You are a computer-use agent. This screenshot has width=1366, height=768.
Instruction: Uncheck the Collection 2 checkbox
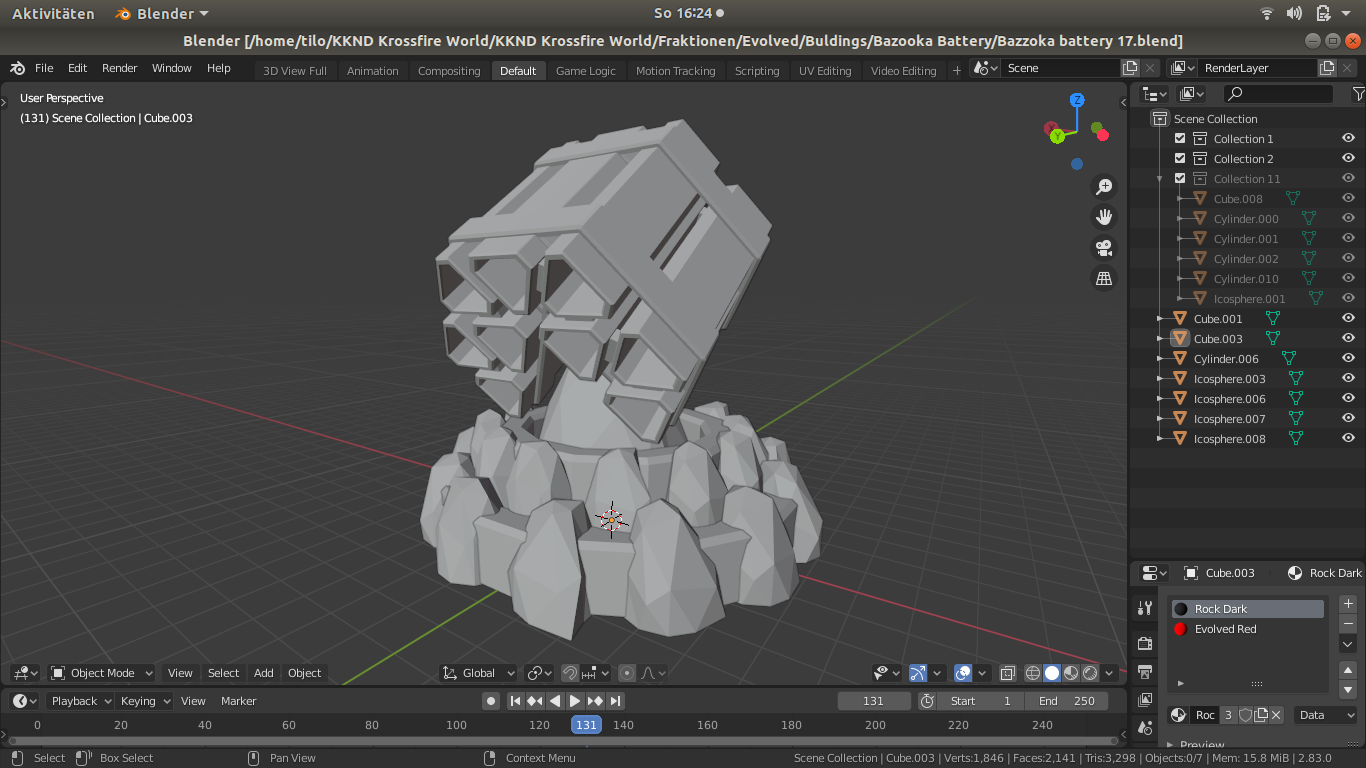(x=1180, y=159)
